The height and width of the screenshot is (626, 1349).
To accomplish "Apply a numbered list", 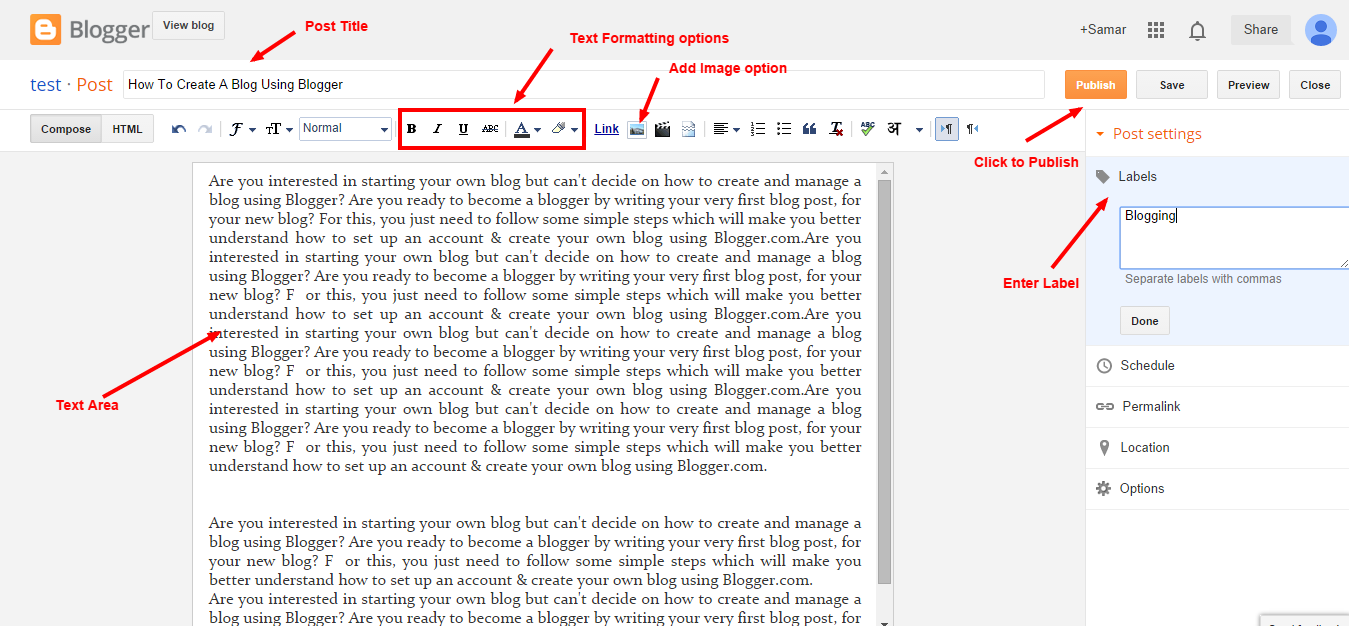I will [758, 129].
